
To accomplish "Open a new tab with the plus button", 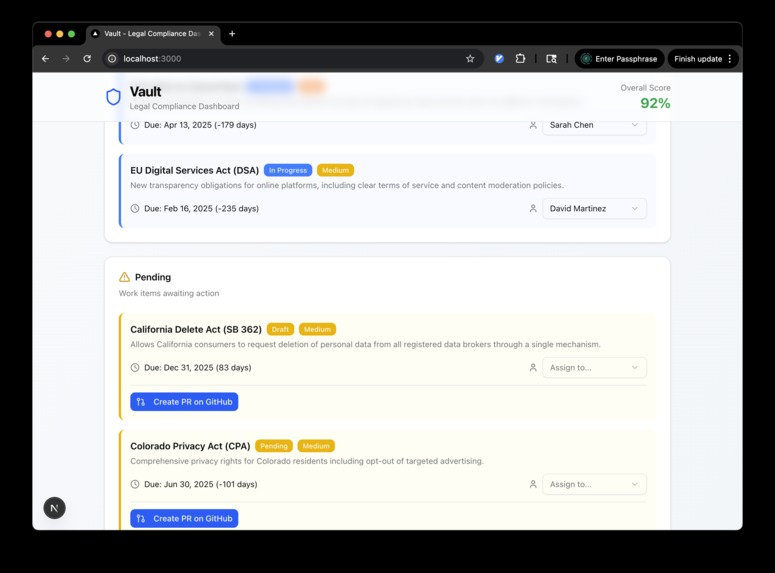I will [x=232, y=34].
